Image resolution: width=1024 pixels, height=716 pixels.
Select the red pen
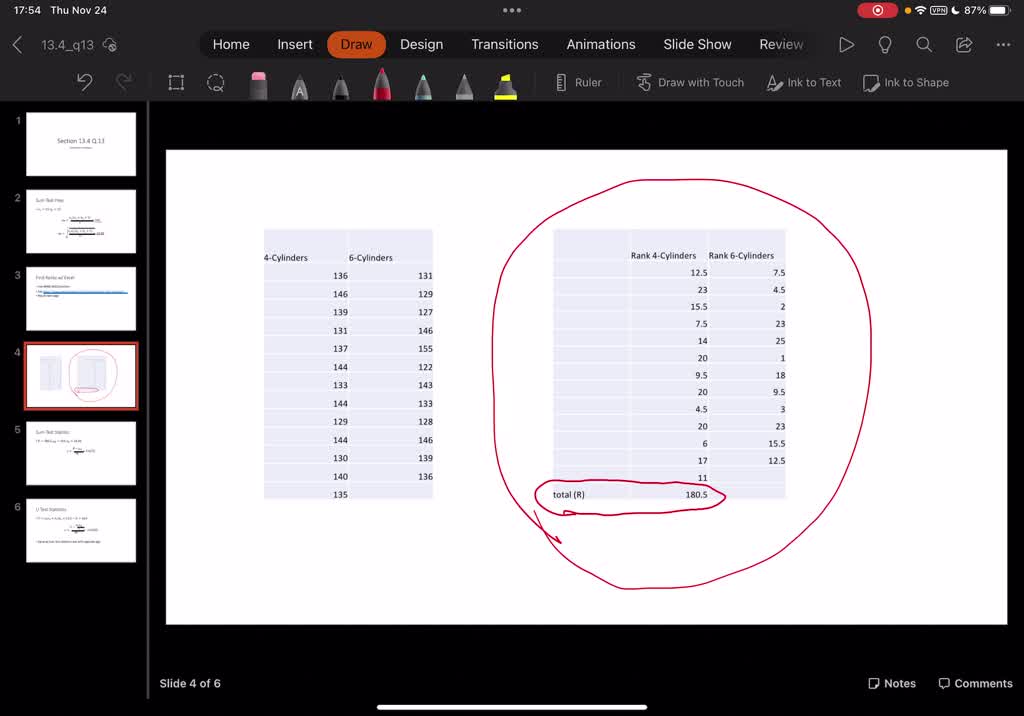pyautogui.click(x=382, y=84)
